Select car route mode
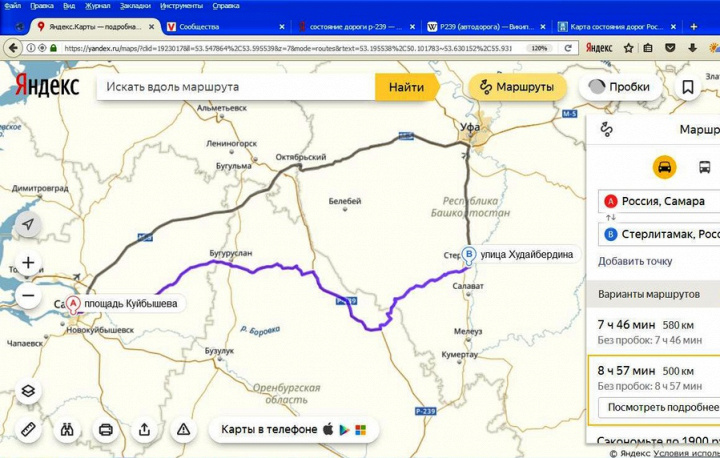Screen dimensions: 720x458 click(x=664, y=167)
